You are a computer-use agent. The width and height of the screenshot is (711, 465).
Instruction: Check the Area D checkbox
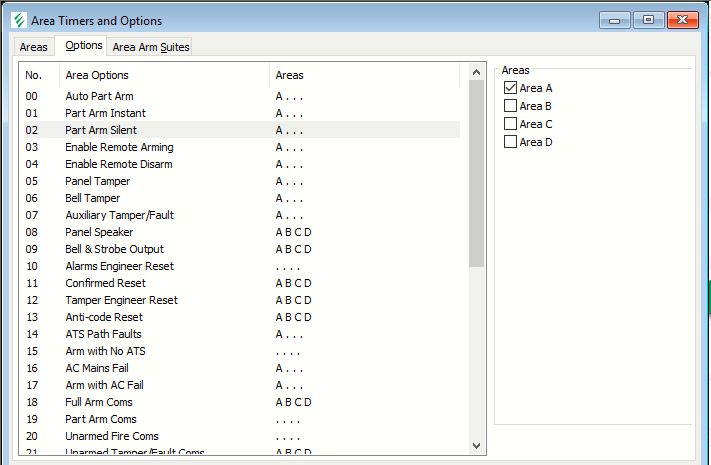coord(511,142)
